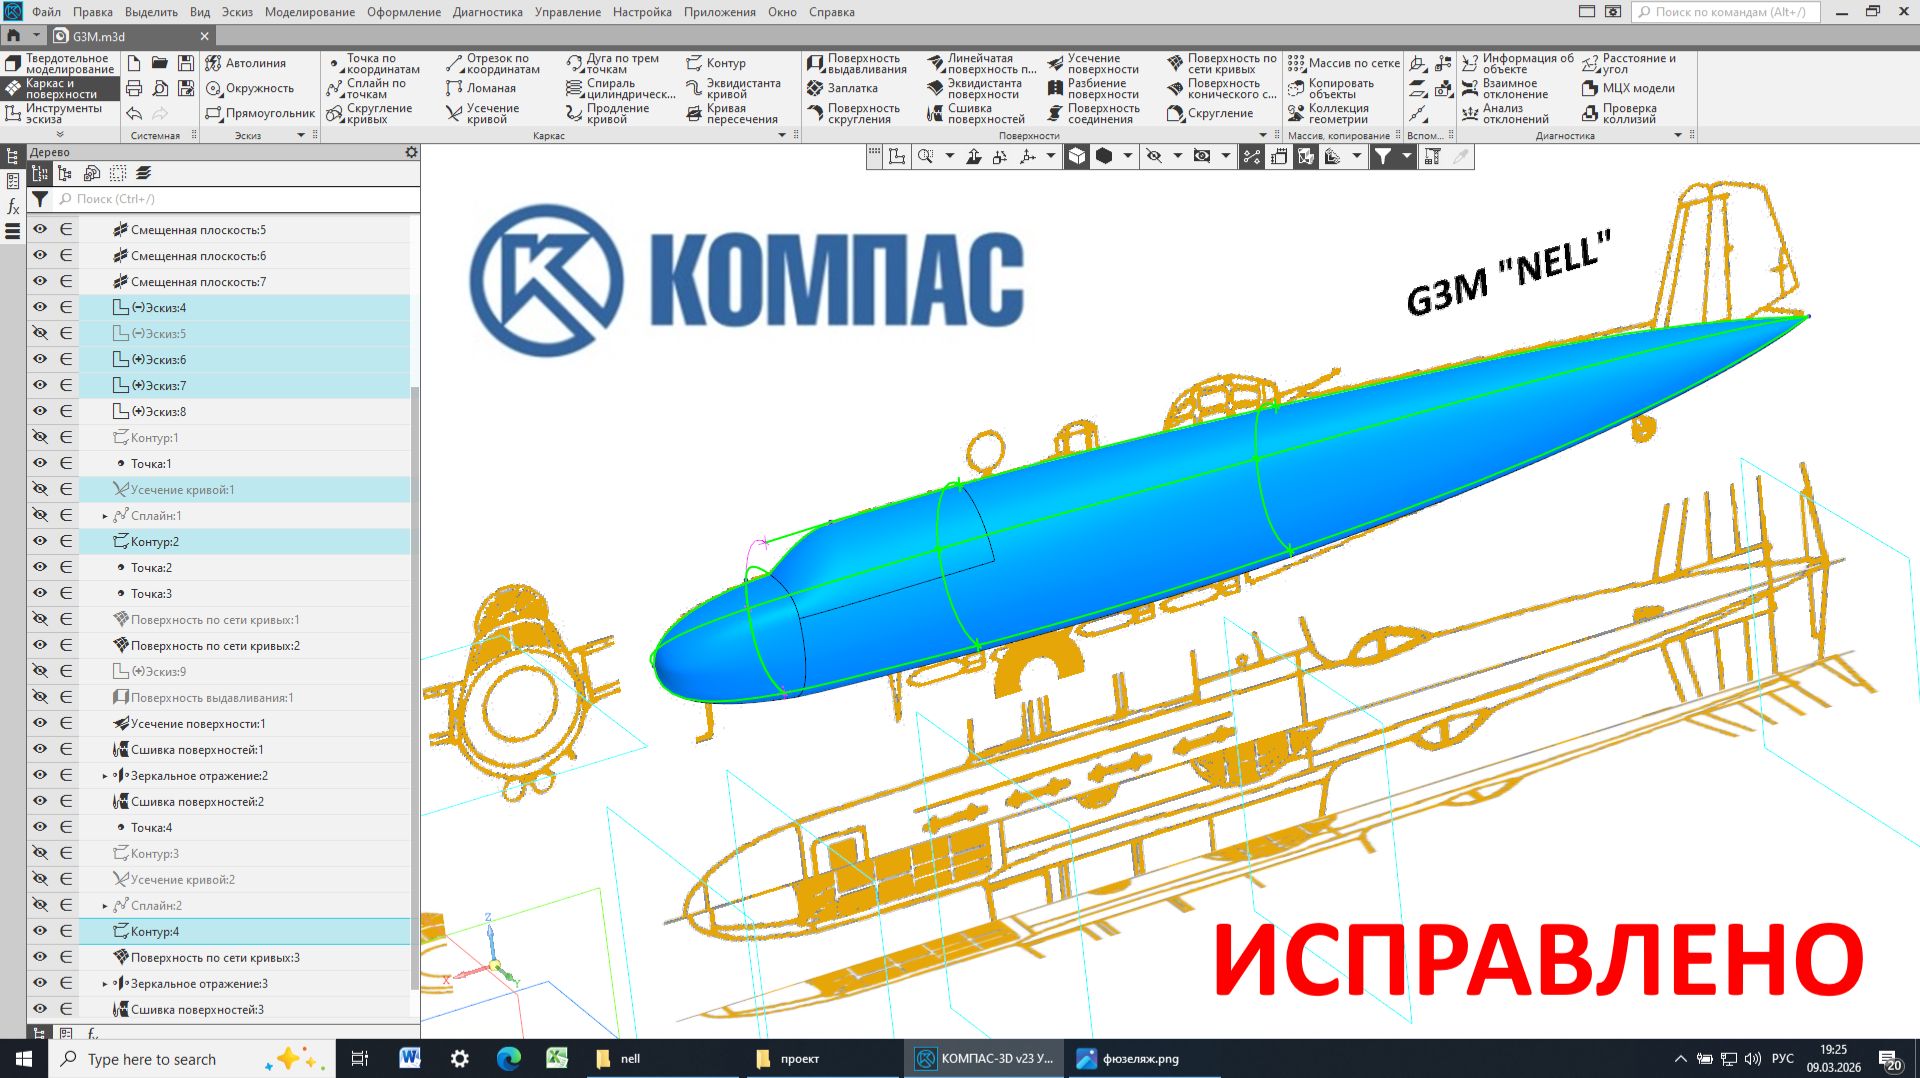Open the Диагностика menu
The image size is (1920, 1078).
(487, 12)
